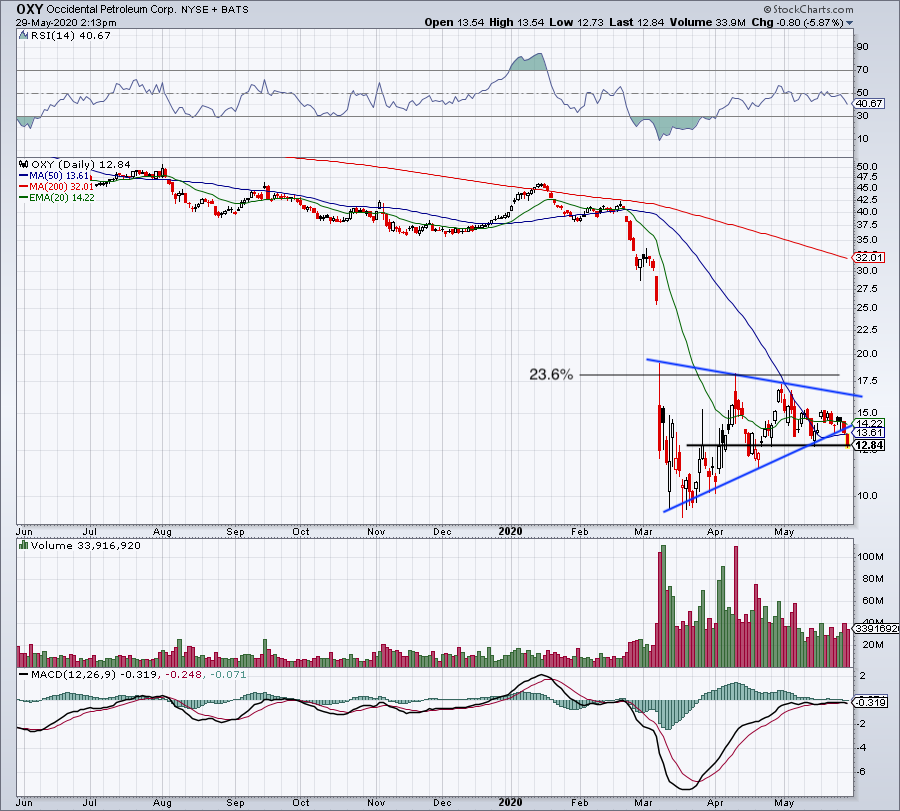
Task: Click the 29-May-2020 2:13pm timestamp
Action: (66, 23)
